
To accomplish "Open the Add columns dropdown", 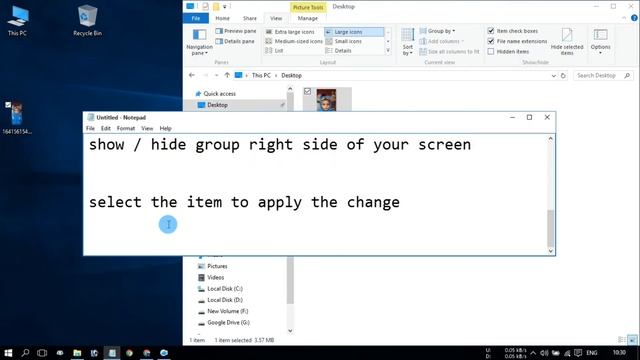I will coord(442,41).
